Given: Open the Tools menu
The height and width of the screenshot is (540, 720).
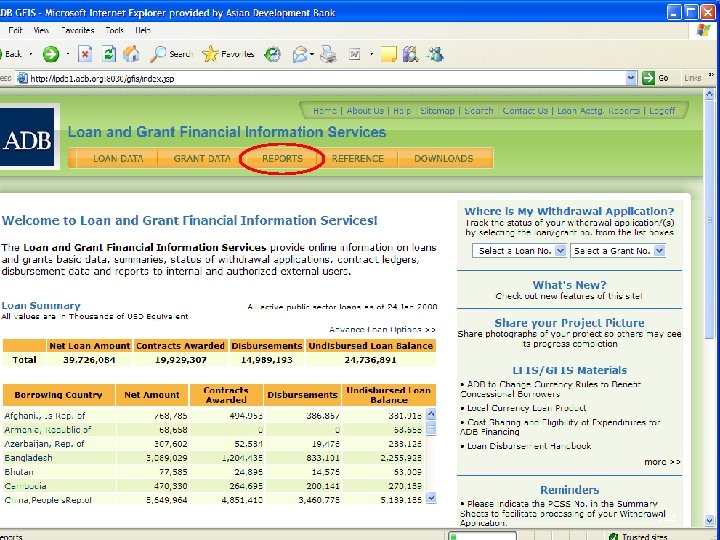Looking at the screenshot, I should coord(114,30).
